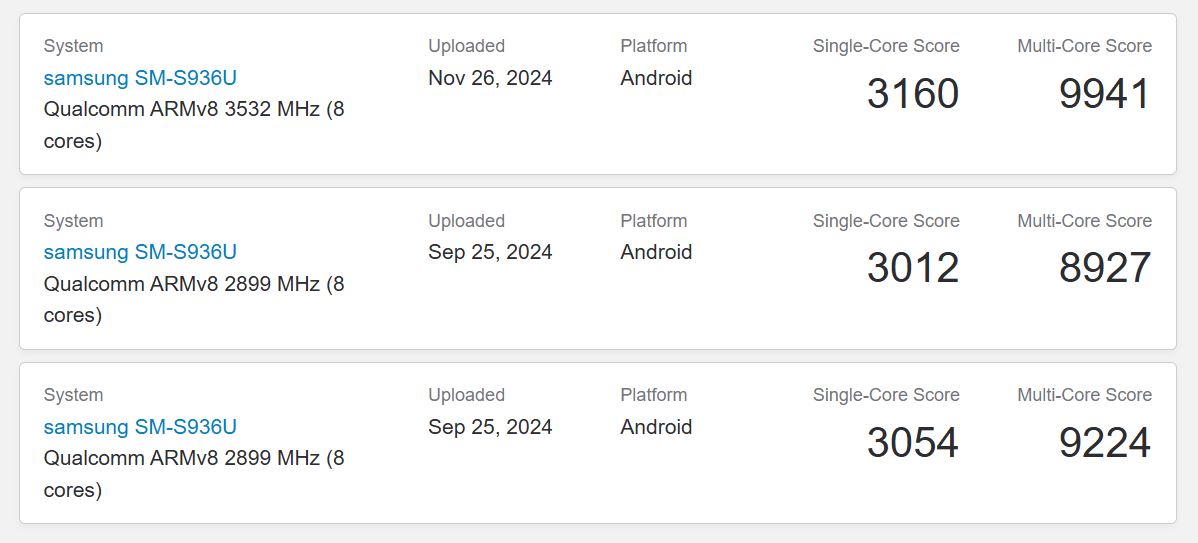
Task: Click Qualcomm 2899 MHz text in the 3054 result
Action: [x=193, y=459]
